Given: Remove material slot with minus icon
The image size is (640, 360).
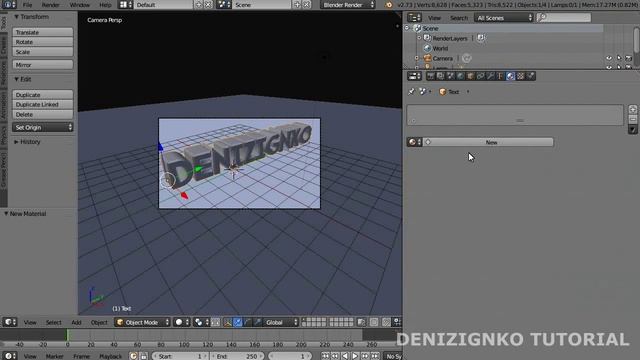Looking at the screenshot, I should pos(633,119).
